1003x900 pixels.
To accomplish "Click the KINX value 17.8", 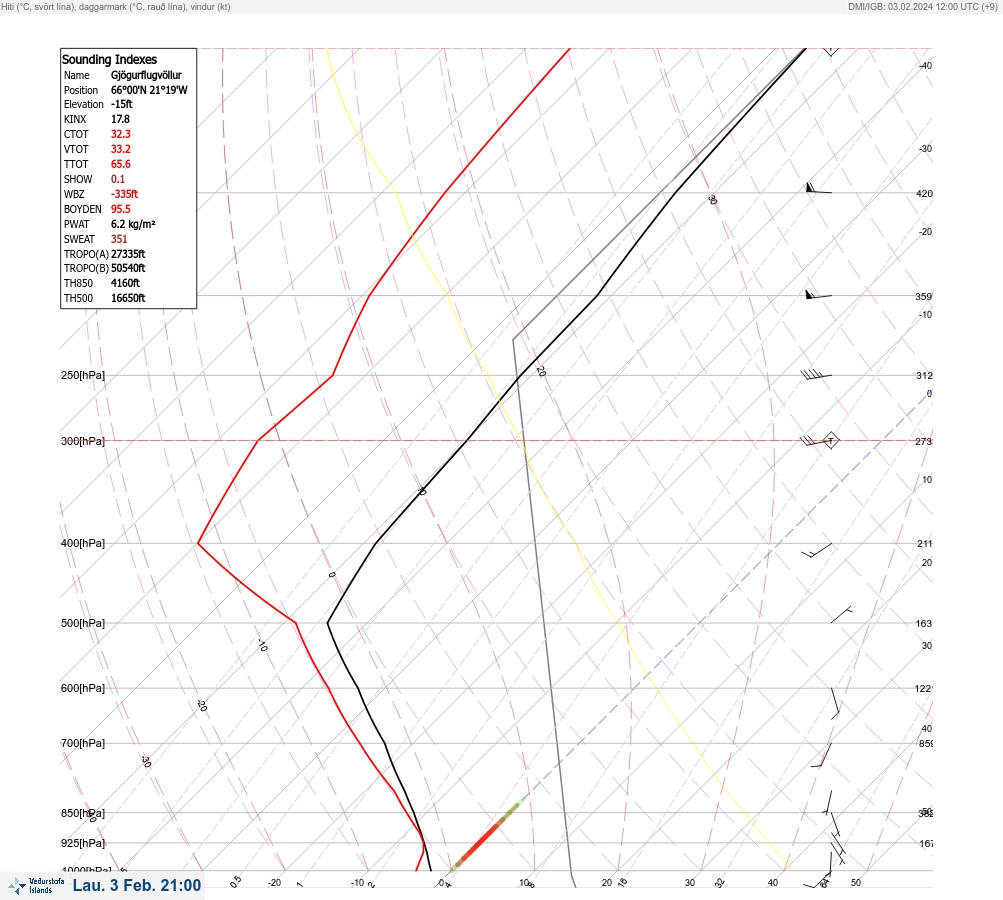I will click(120, 119).
